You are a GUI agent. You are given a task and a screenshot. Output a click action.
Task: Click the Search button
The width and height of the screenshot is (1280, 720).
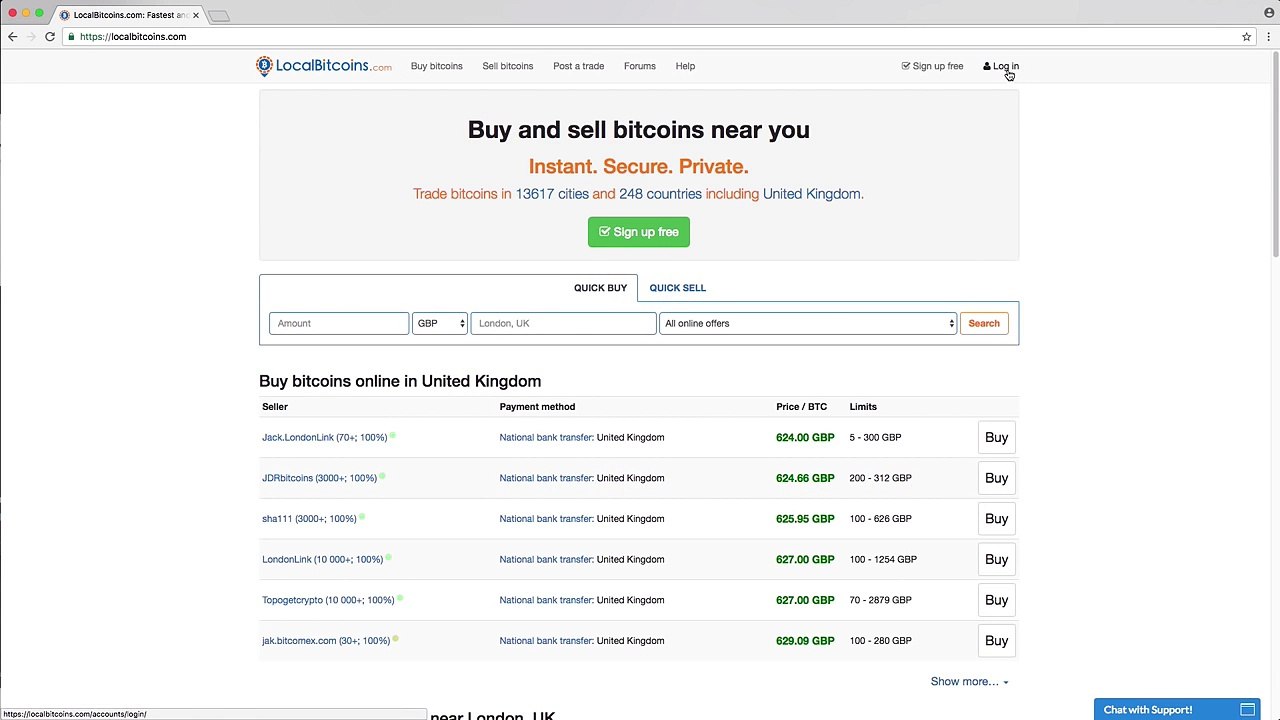984,323
